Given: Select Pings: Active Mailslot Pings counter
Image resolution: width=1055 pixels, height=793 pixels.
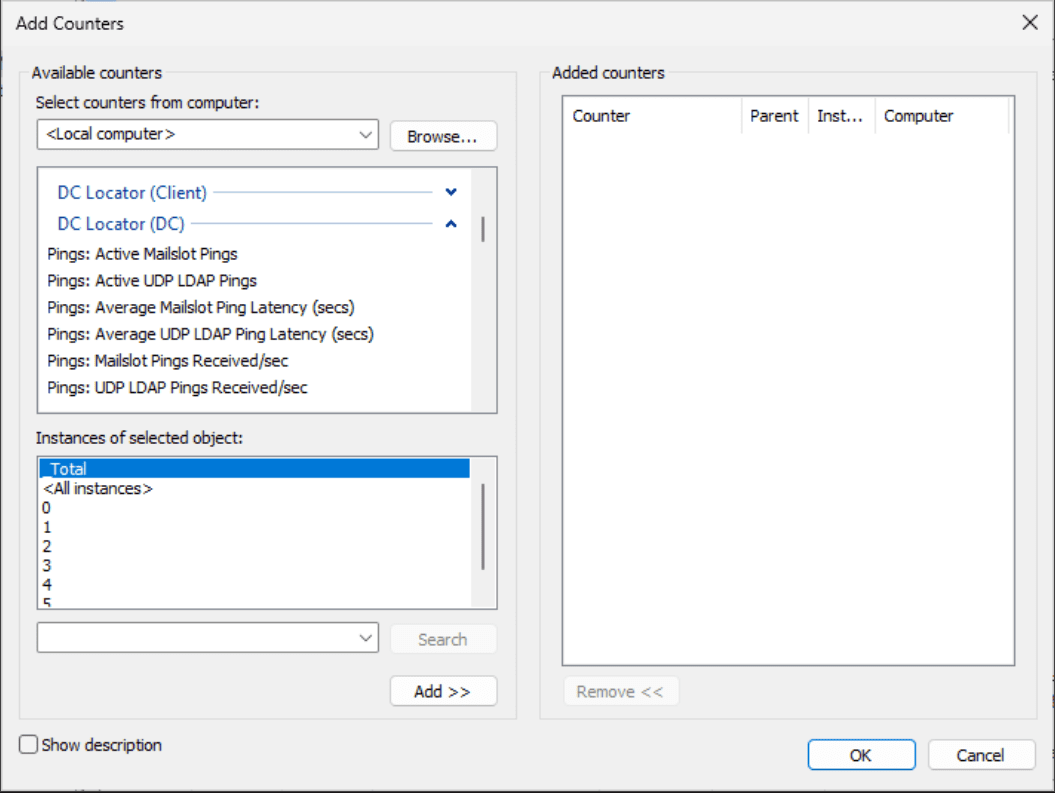Looking at the screenshot, I should point(142,254).
